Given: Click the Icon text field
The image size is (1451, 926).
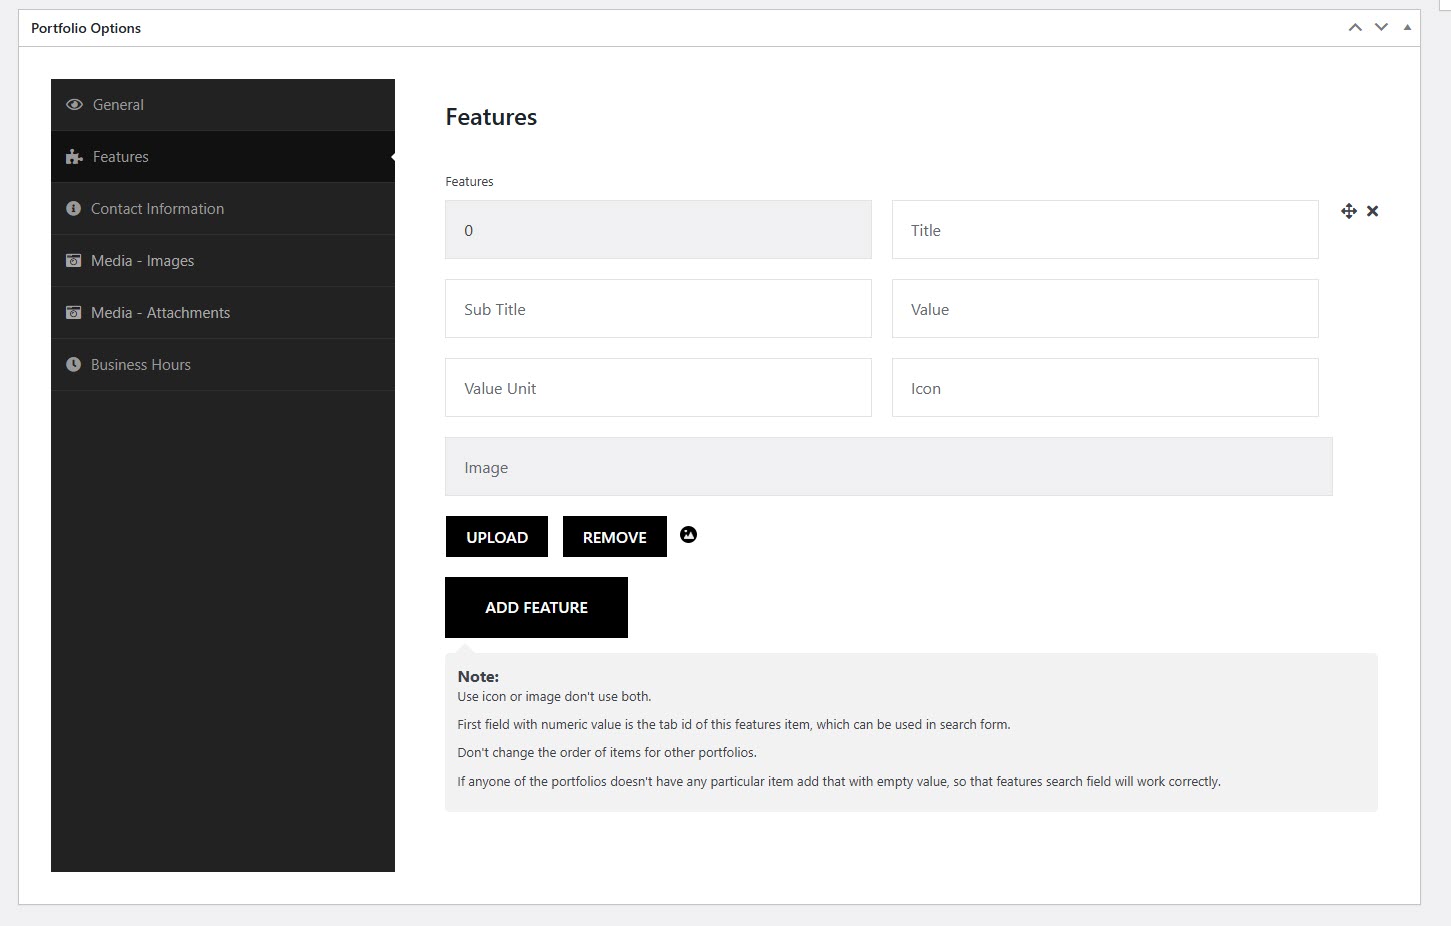Looking at the screenshot, I should (1104, 388).
